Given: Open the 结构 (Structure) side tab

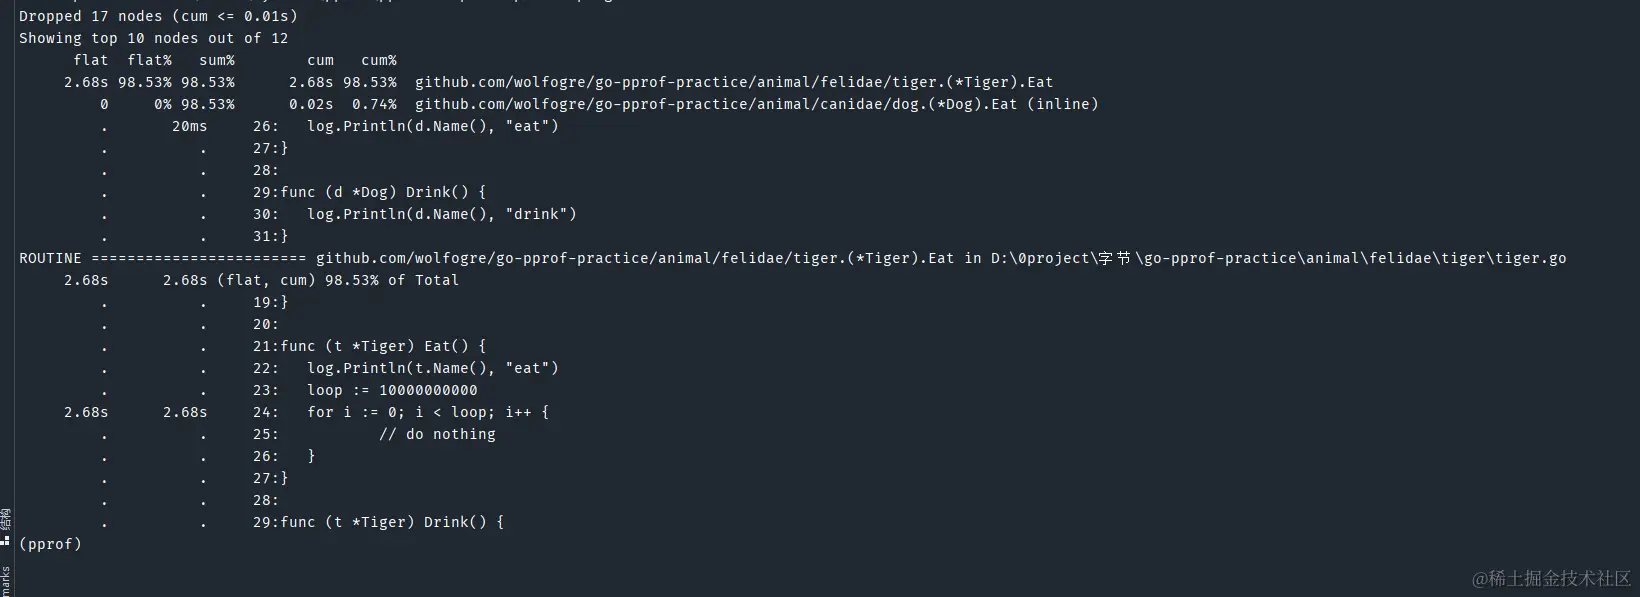Looking at the screenshot, I should 5,519.
